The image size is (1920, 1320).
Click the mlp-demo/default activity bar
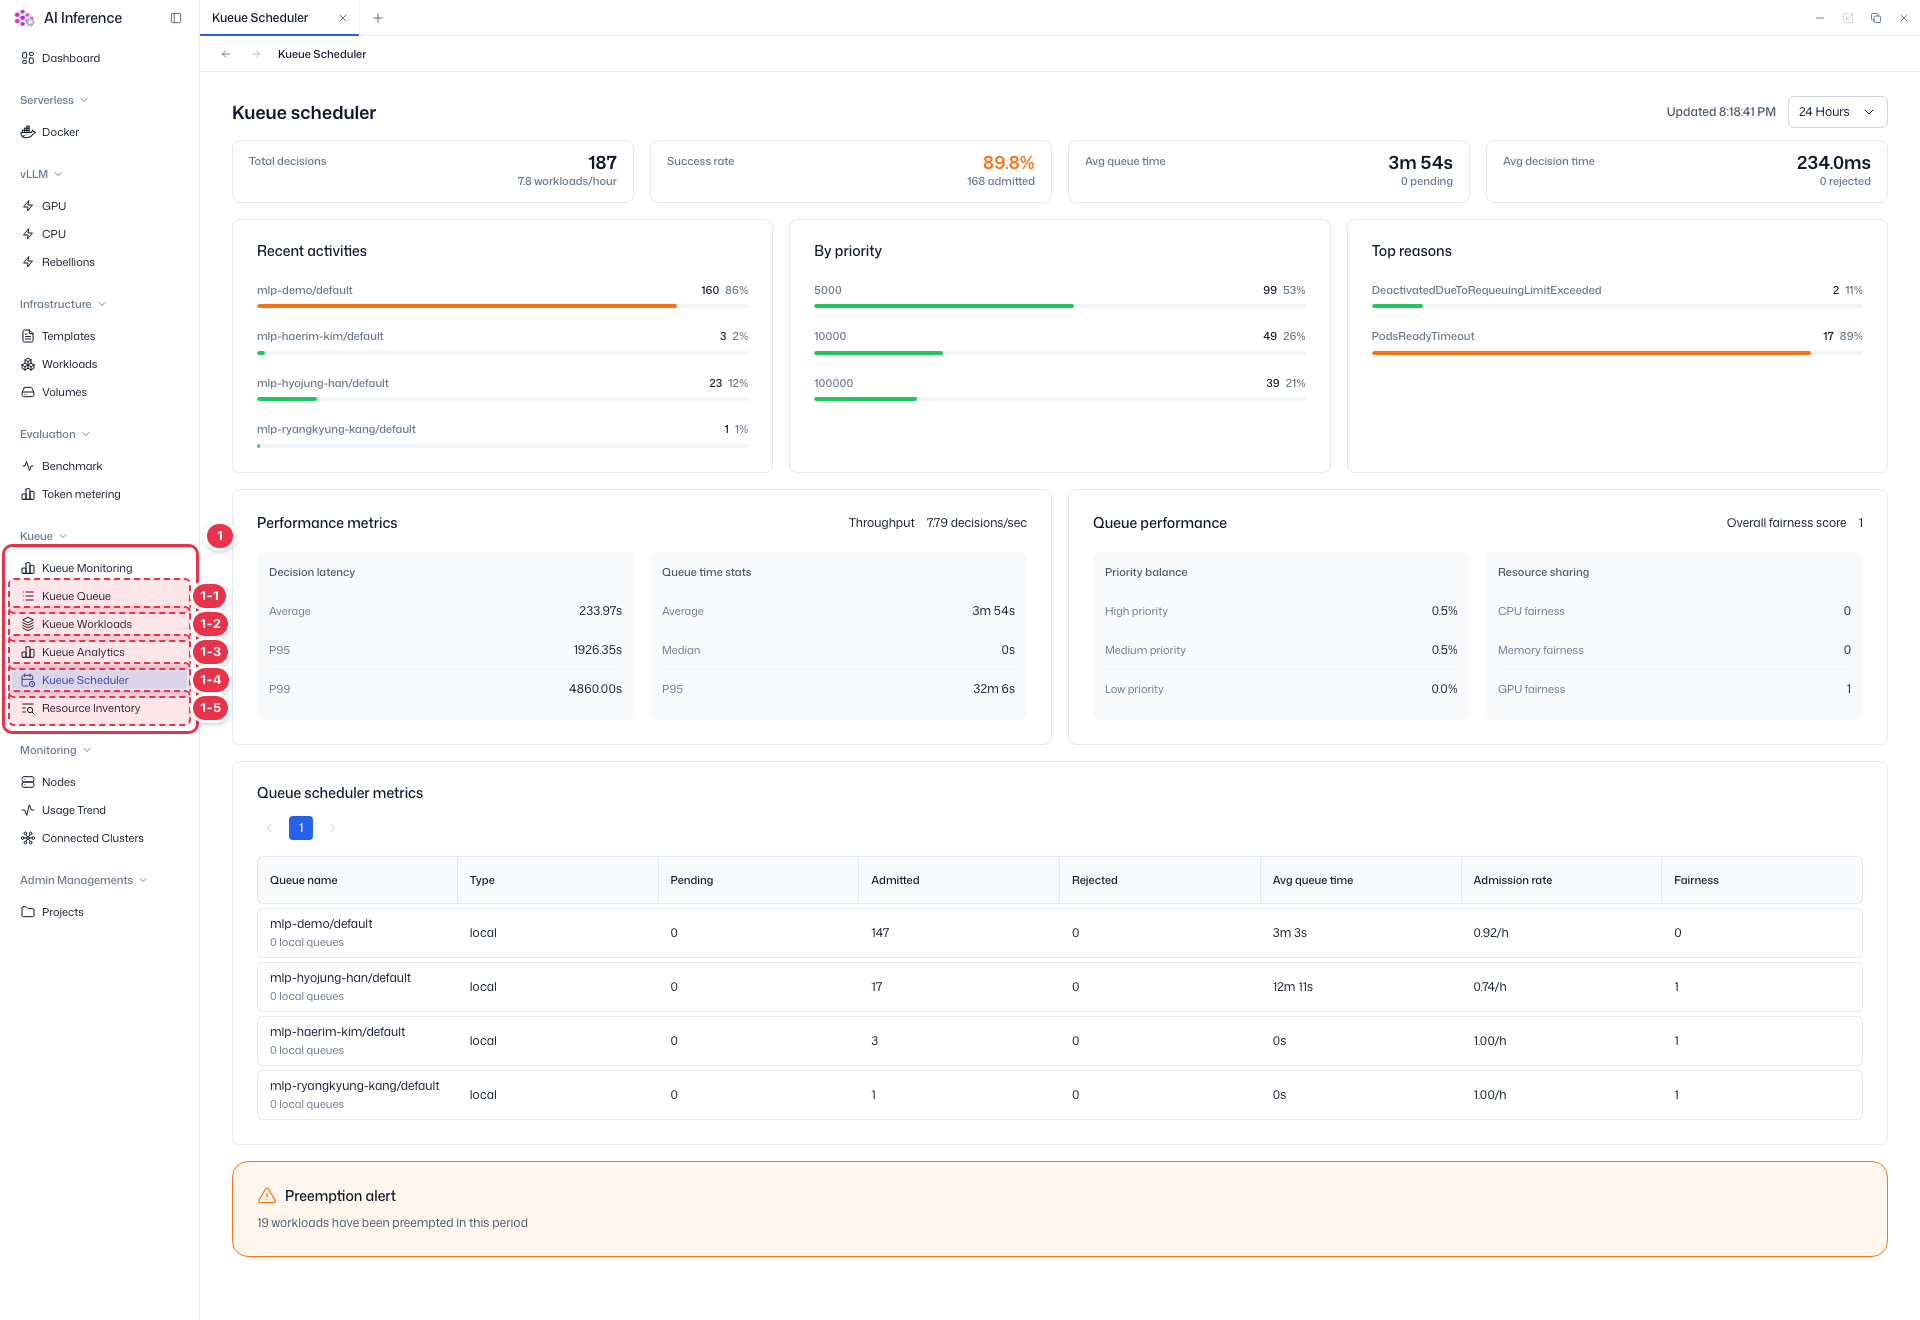(x=502, y=306)
